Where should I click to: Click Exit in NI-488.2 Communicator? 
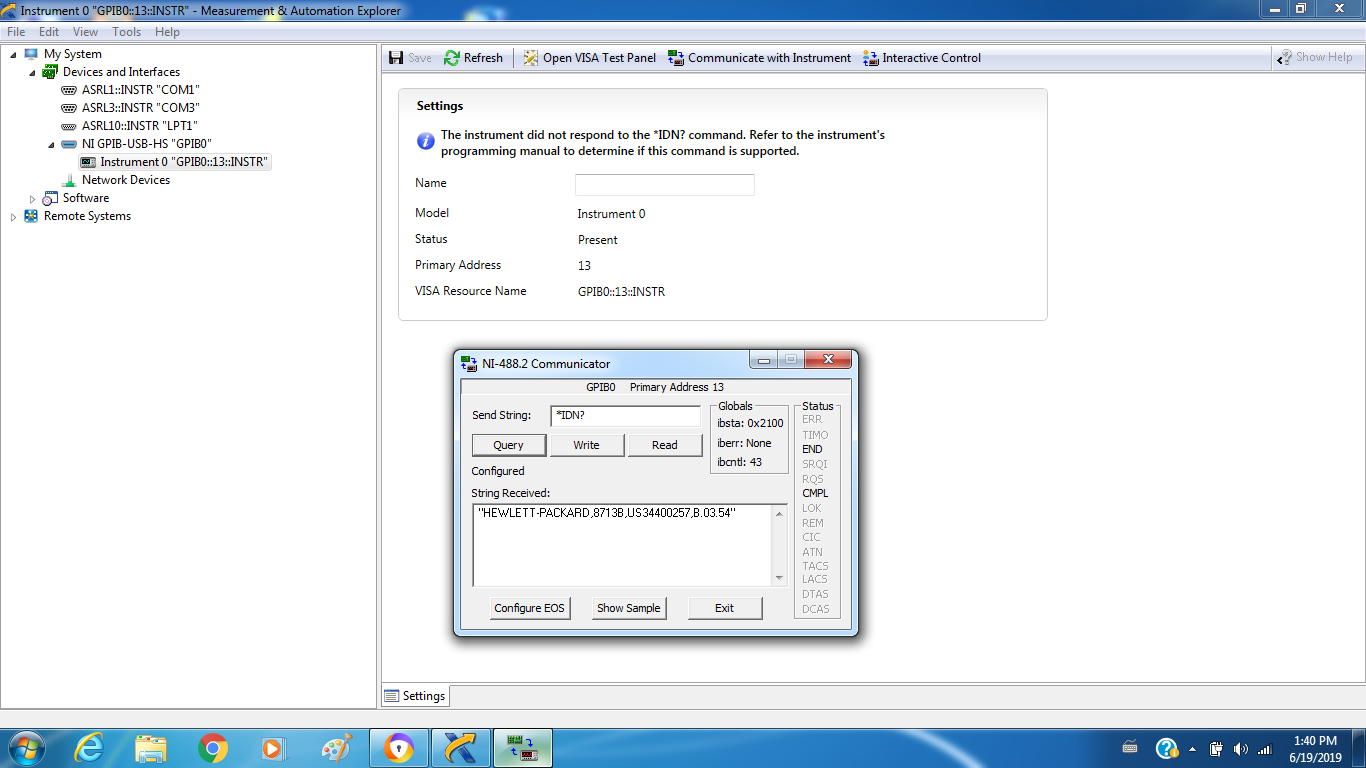725,608
